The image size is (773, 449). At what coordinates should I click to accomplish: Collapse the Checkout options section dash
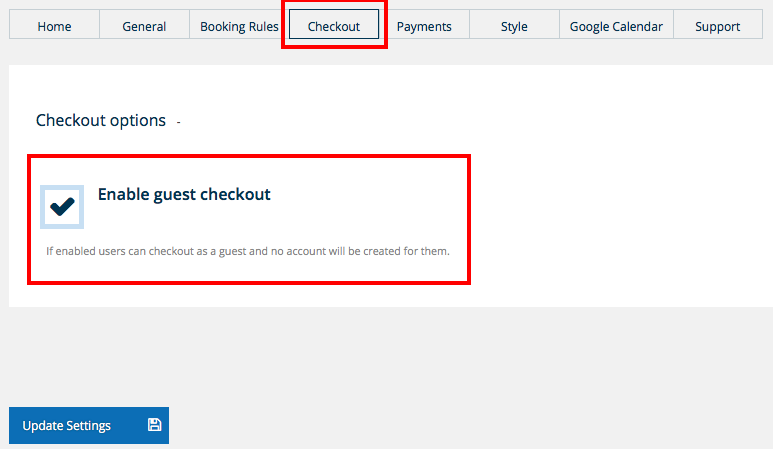click(178, 122)
